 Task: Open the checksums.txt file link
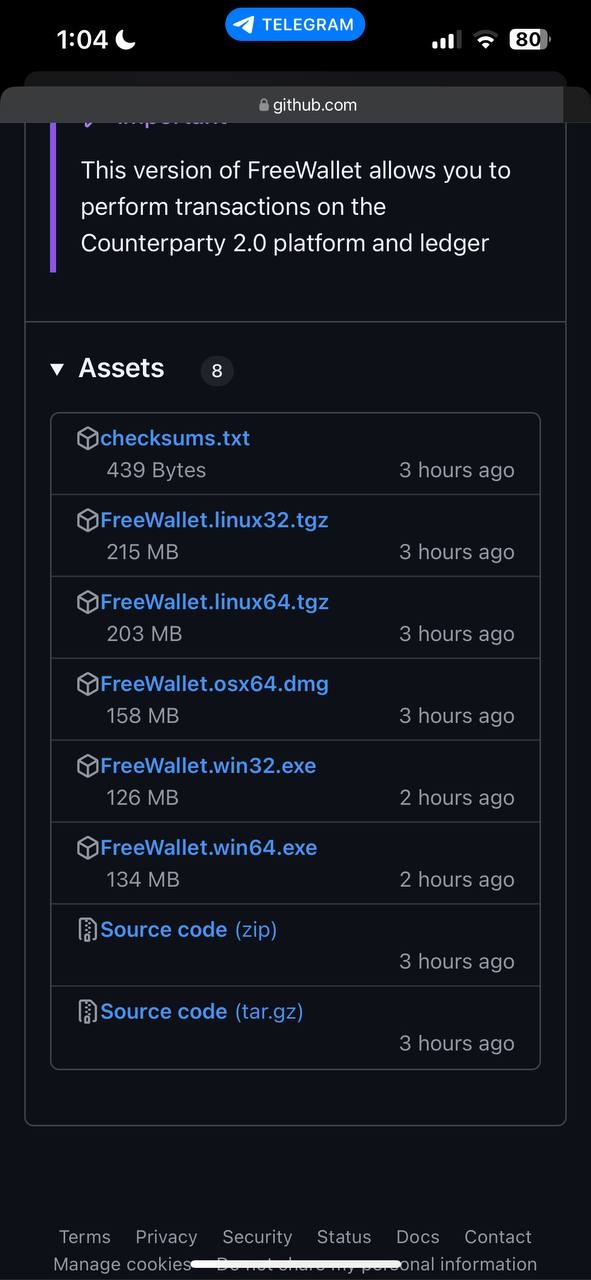click(x=175, y=438)
